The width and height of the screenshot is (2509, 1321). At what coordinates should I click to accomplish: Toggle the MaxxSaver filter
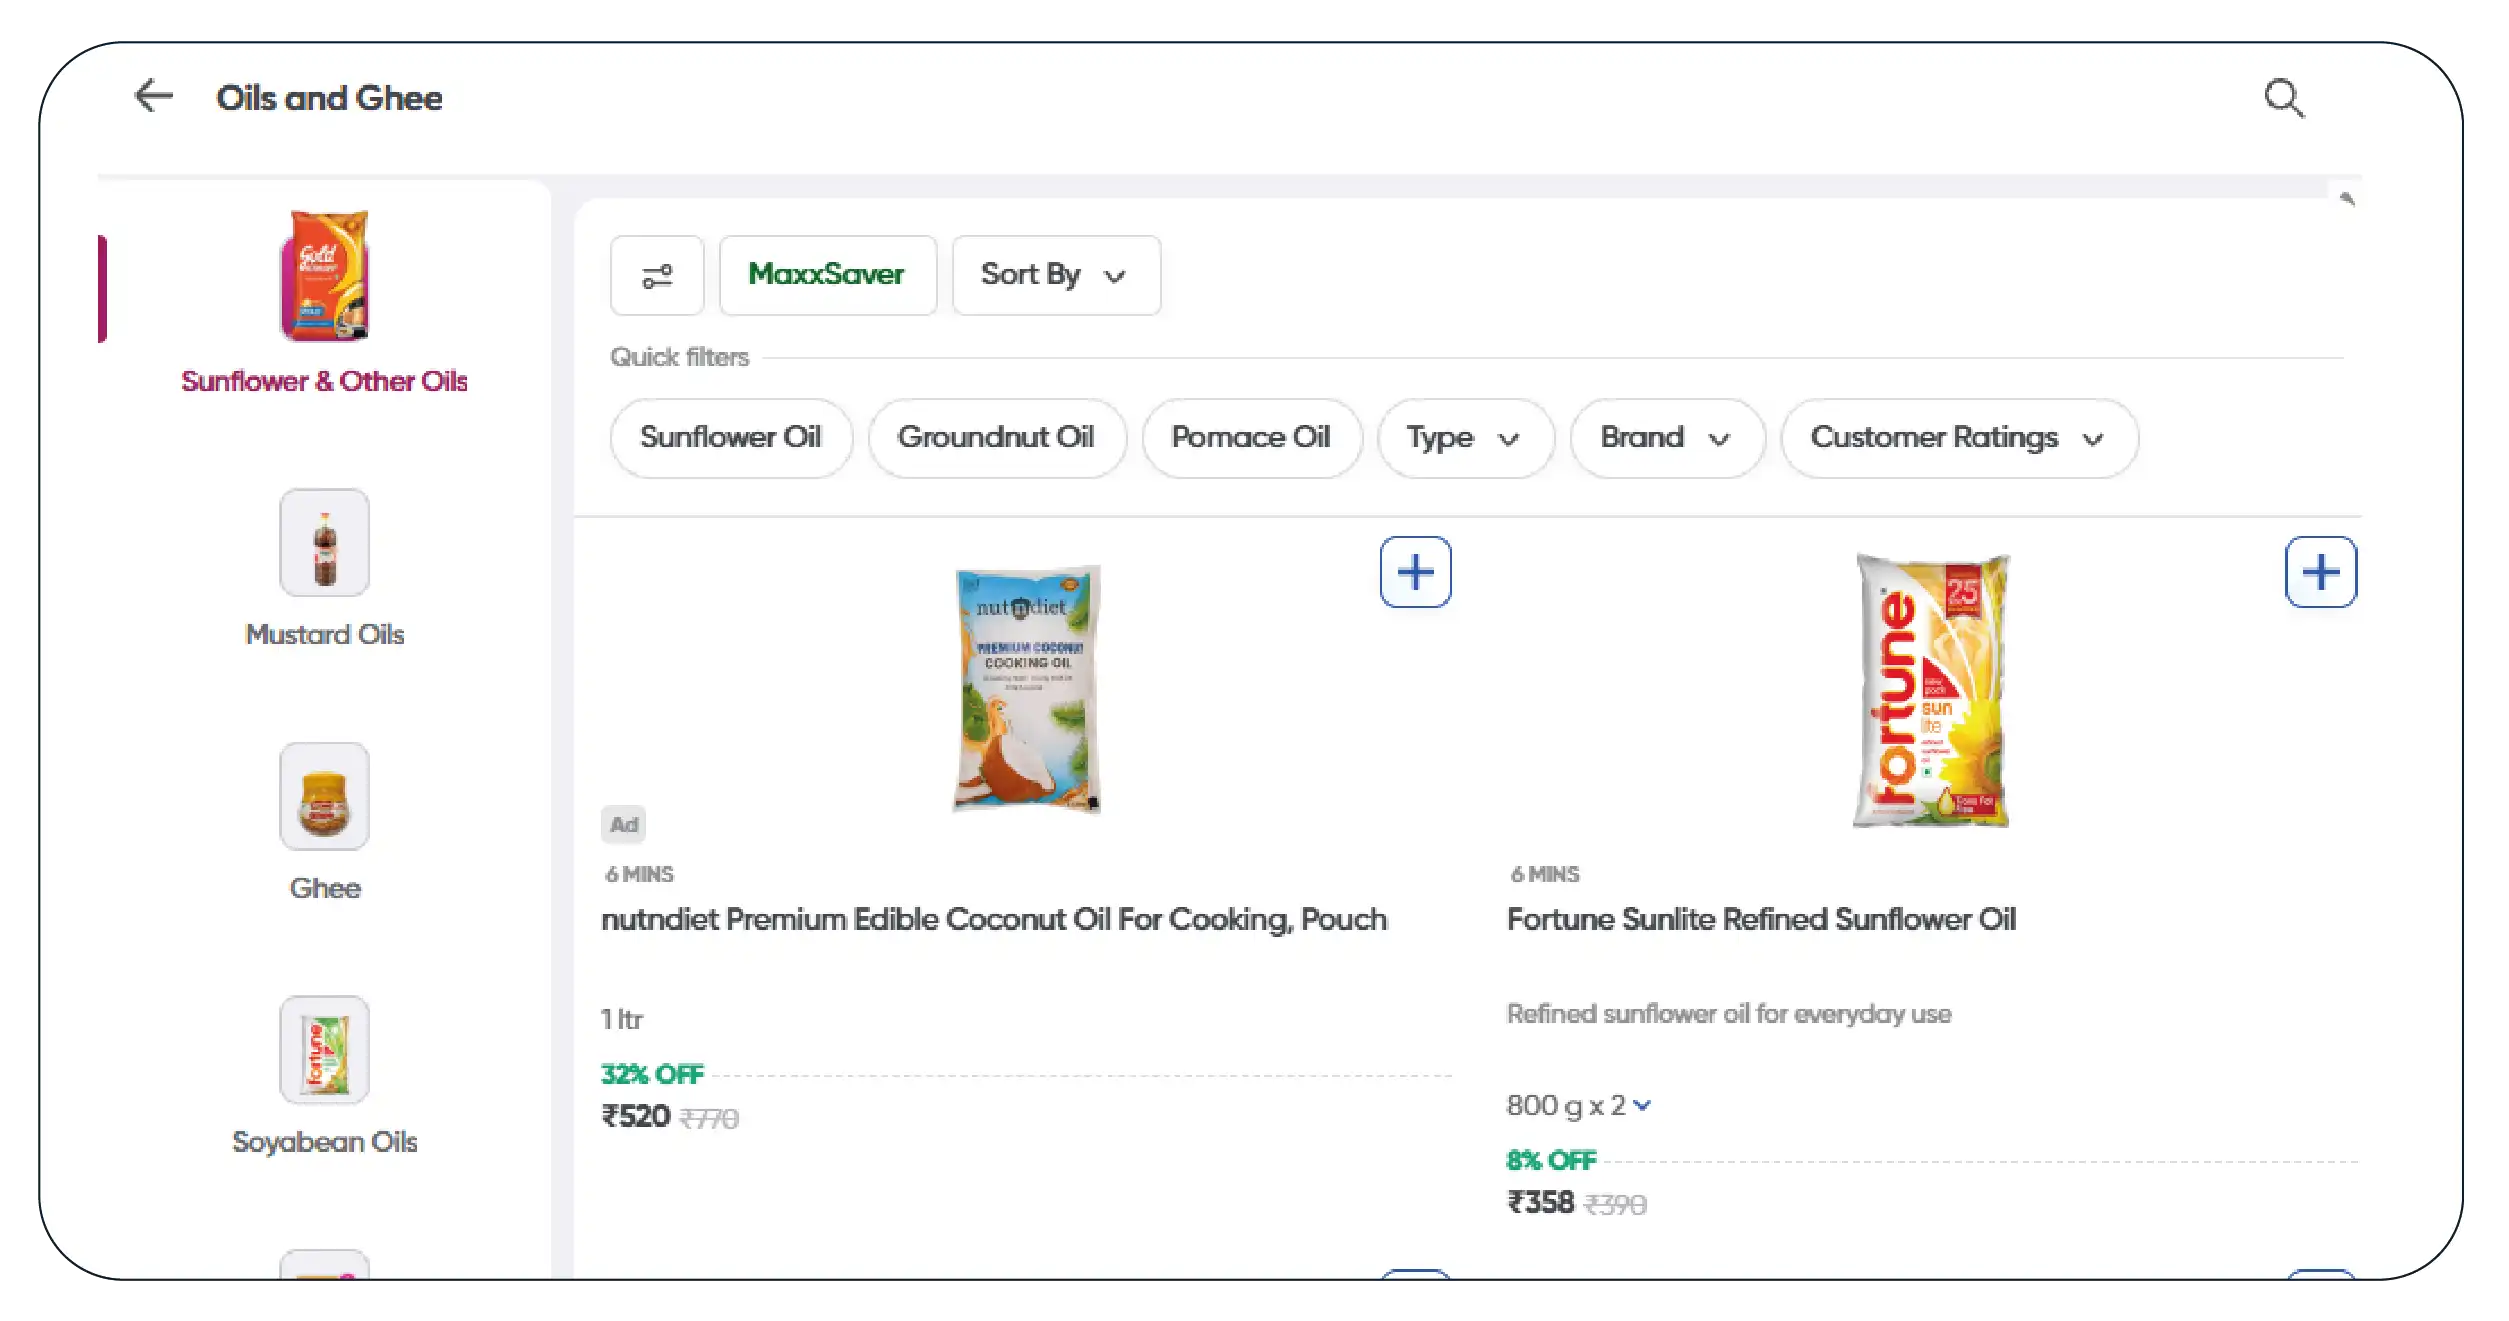827,275
